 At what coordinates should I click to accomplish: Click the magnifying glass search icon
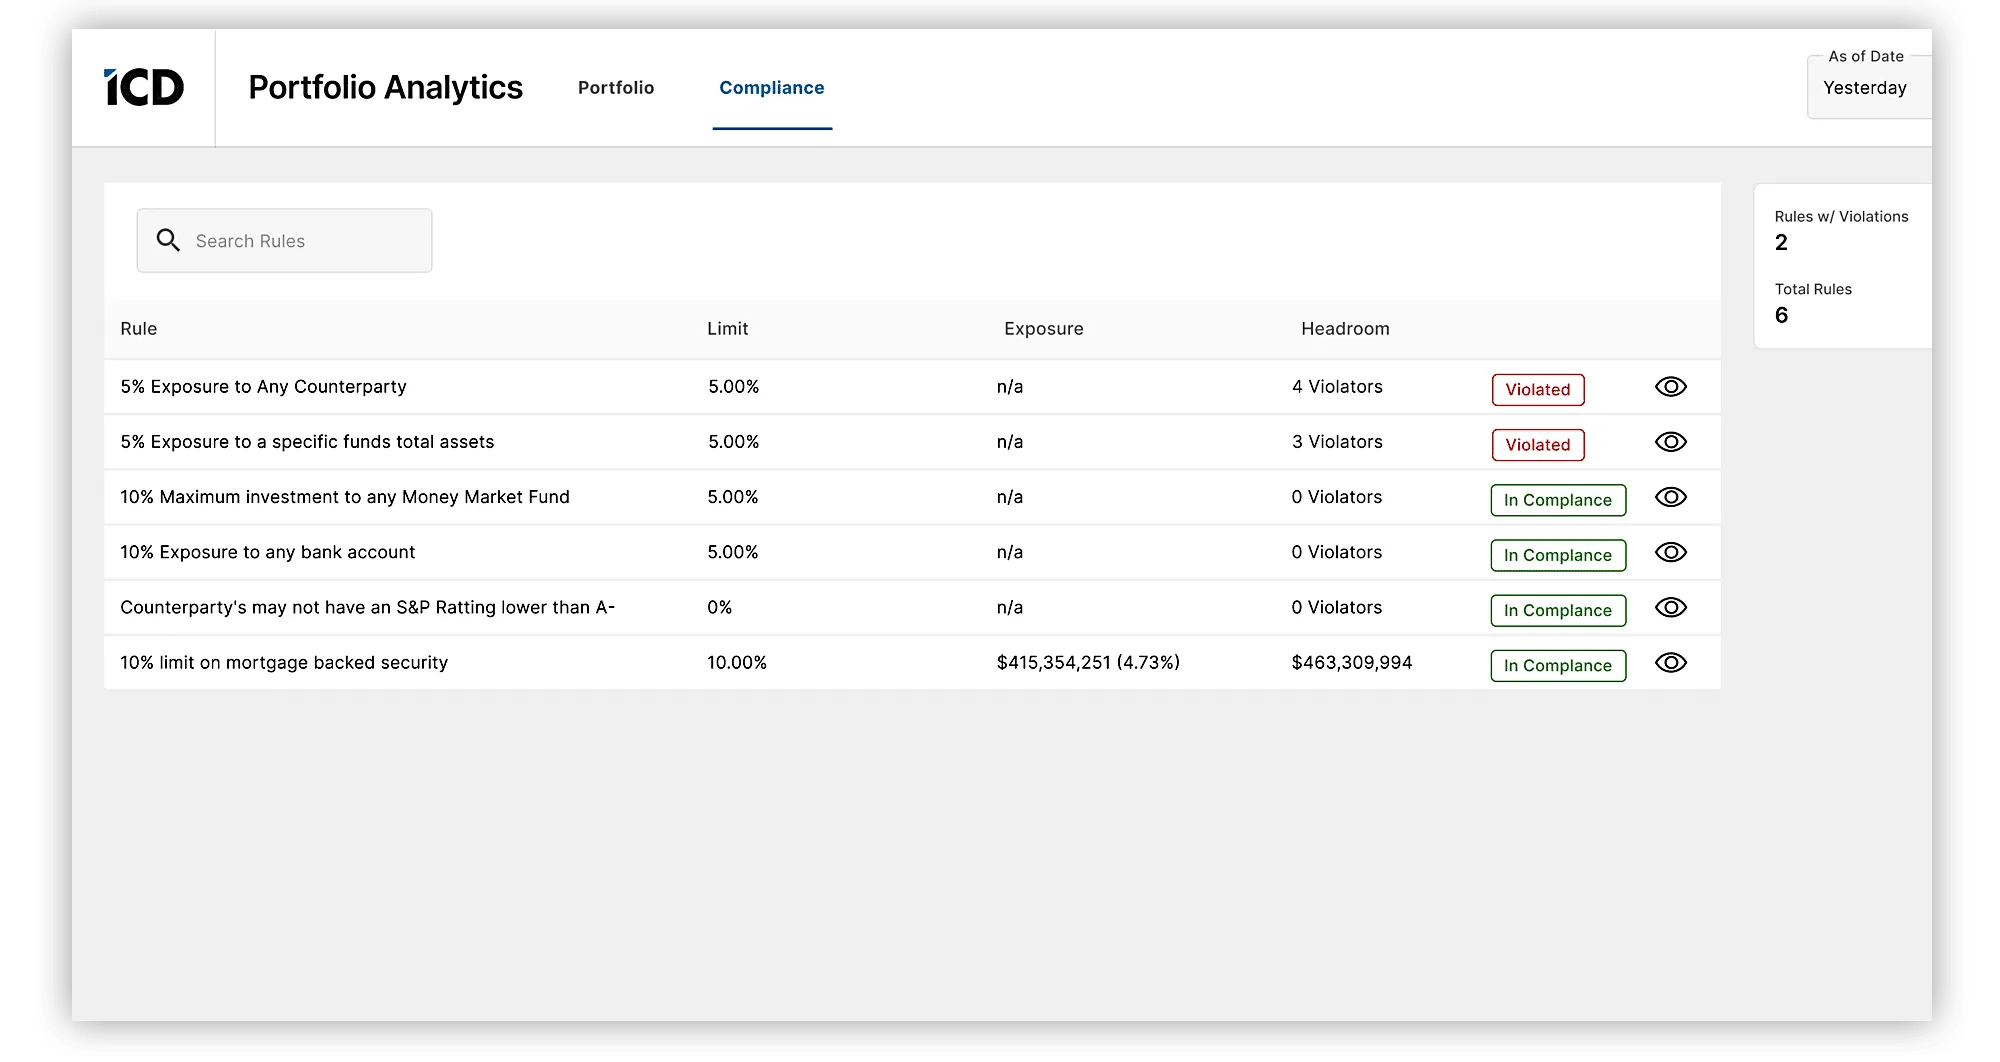pyautogui.click(x=168, y=240)
